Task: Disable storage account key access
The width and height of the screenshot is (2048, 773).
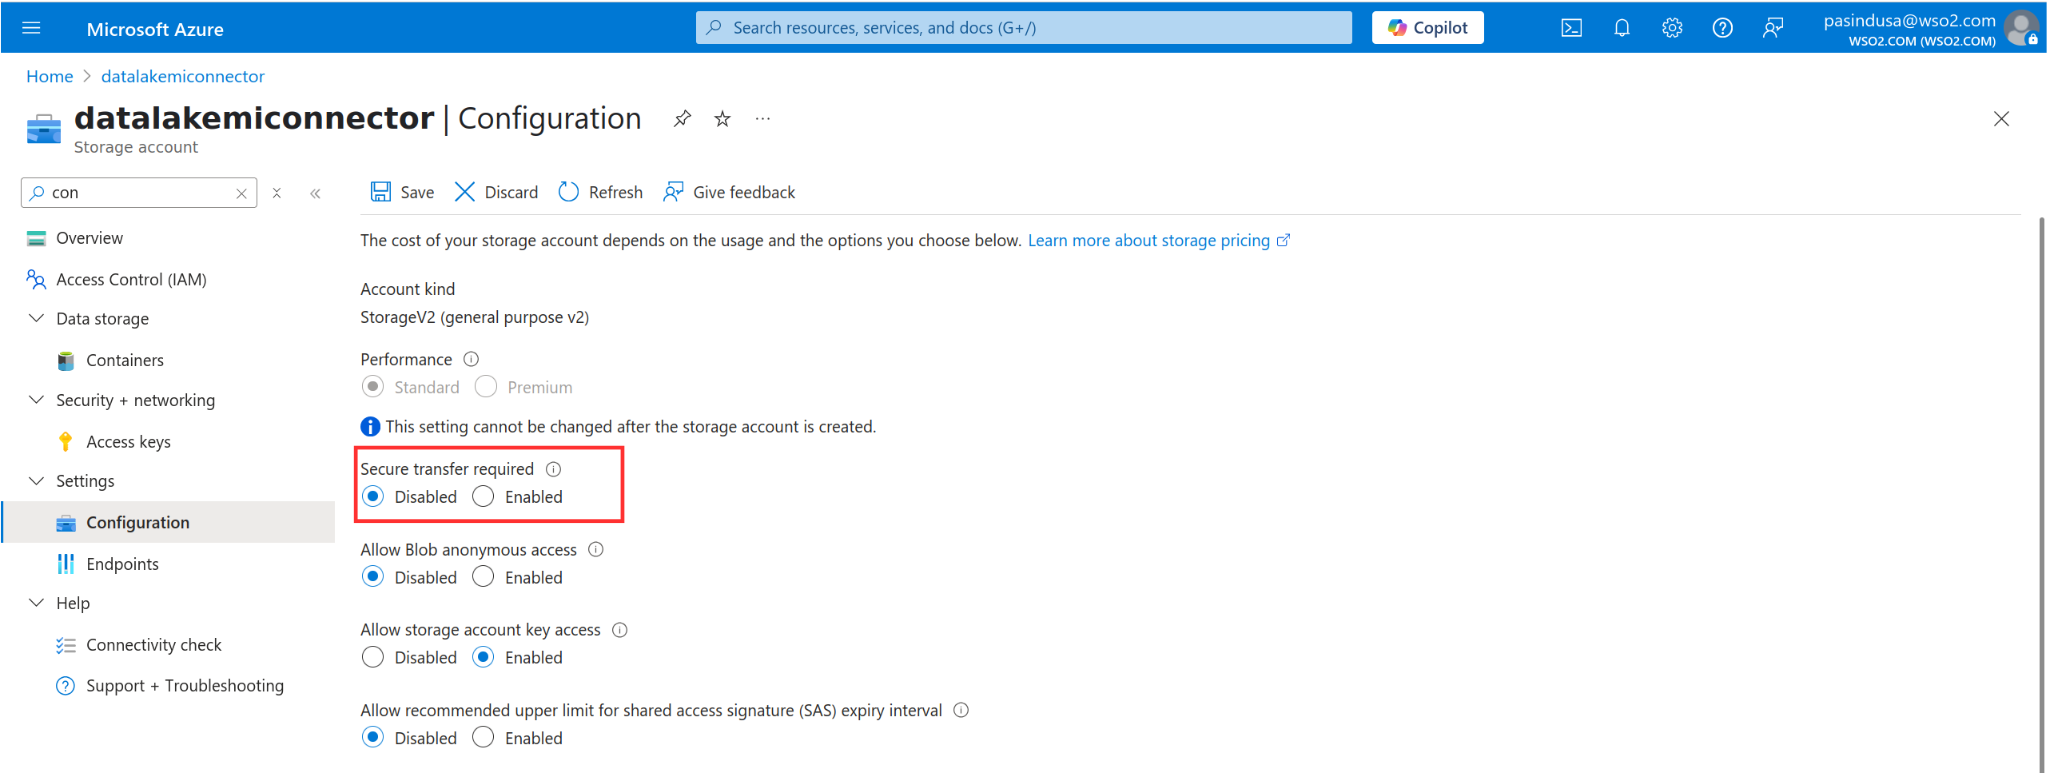Action: (373, 657)
